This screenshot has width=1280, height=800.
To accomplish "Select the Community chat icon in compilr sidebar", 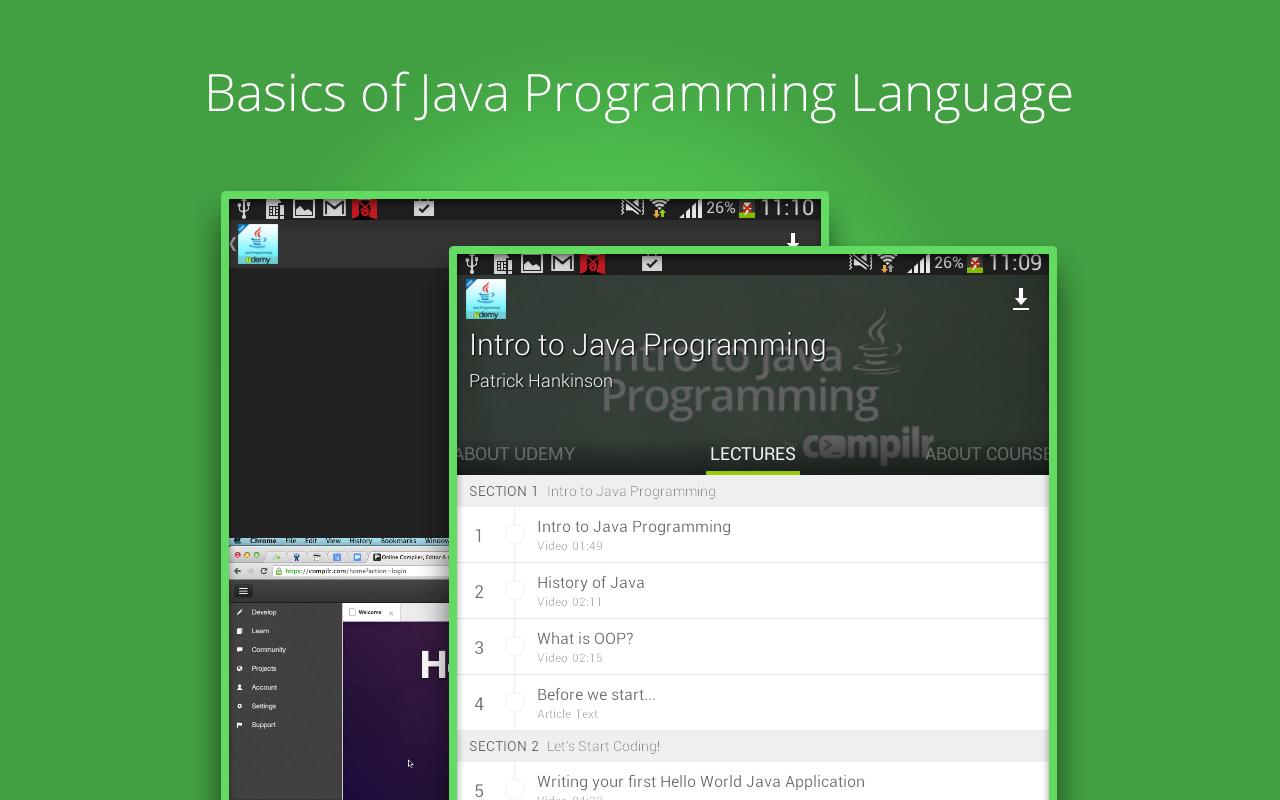I will tap(240, 649).
